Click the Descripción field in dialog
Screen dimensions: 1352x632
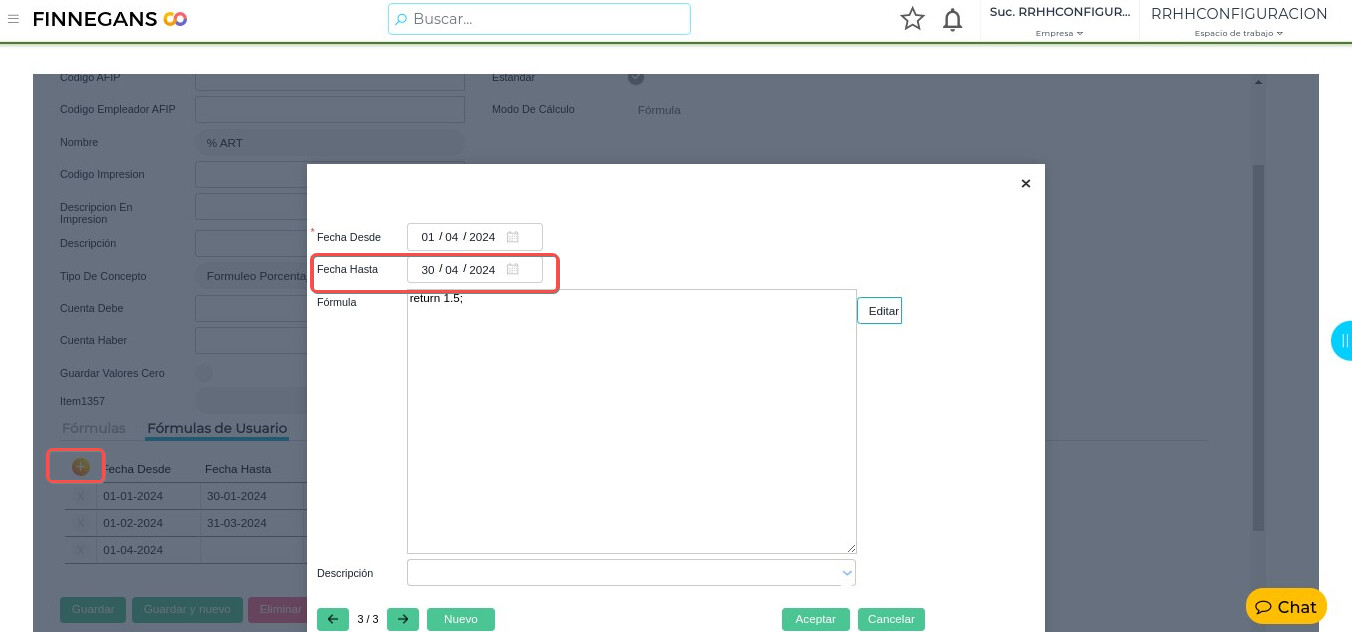coord(632,573)
